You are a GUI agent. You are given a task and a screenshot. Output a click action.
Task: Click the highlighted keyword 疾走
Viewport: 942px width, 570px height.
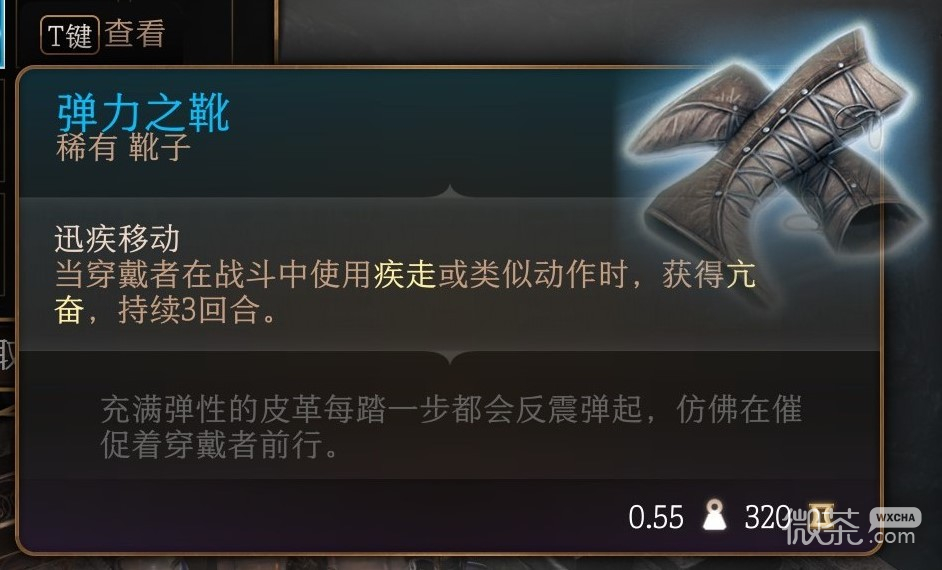[x=404, y=275]
